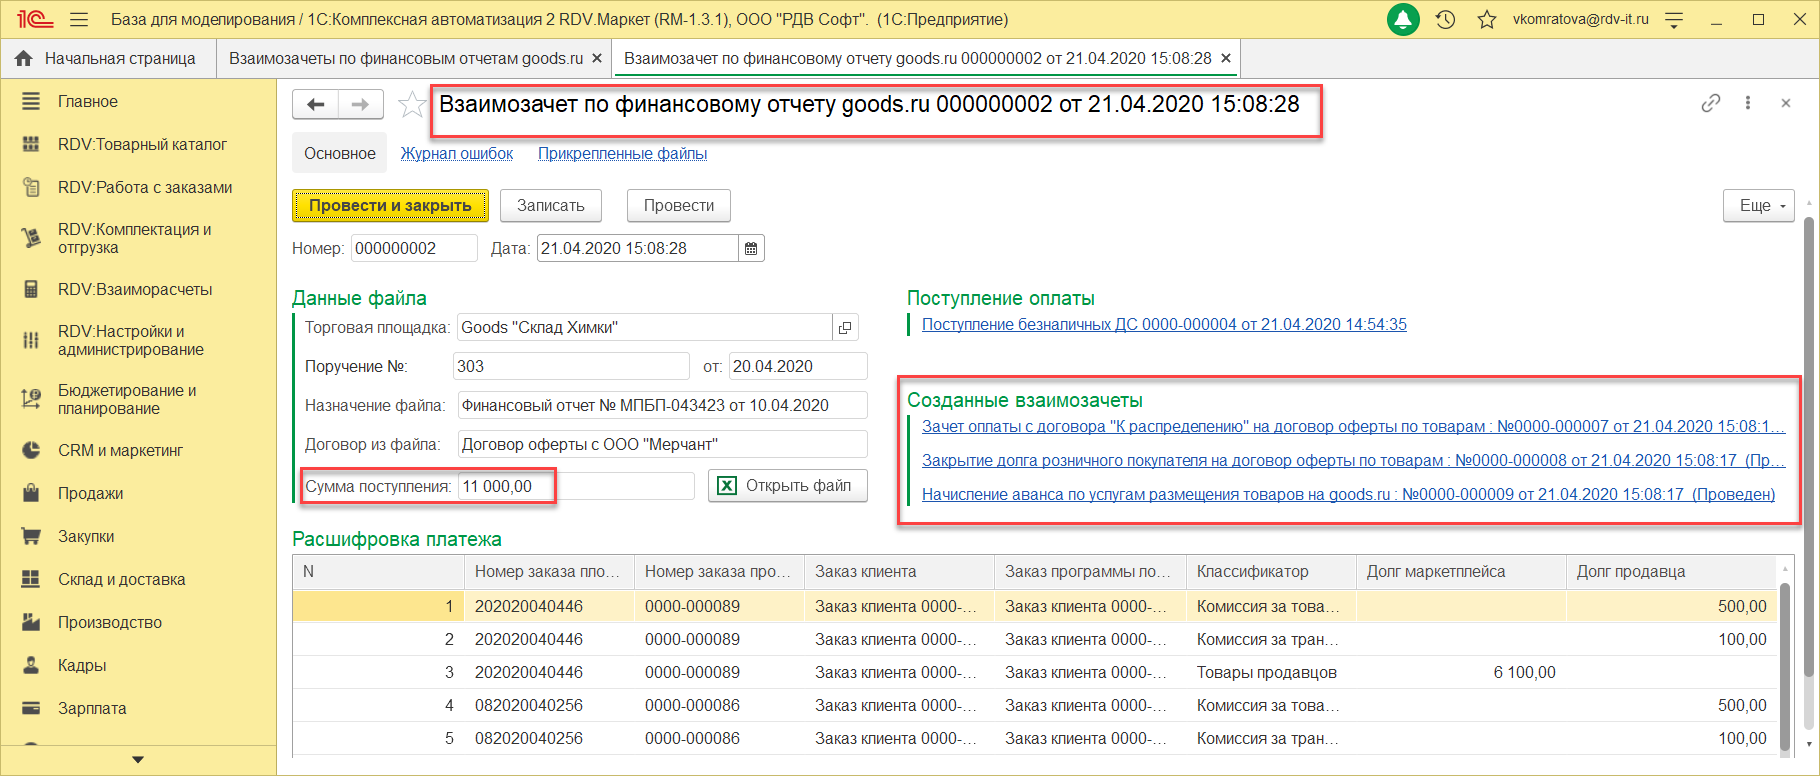Image resolution: width=1820 pixels, height=776 pixels.
Task: Add document to favorites with star icon
Action: coord(411,105)
